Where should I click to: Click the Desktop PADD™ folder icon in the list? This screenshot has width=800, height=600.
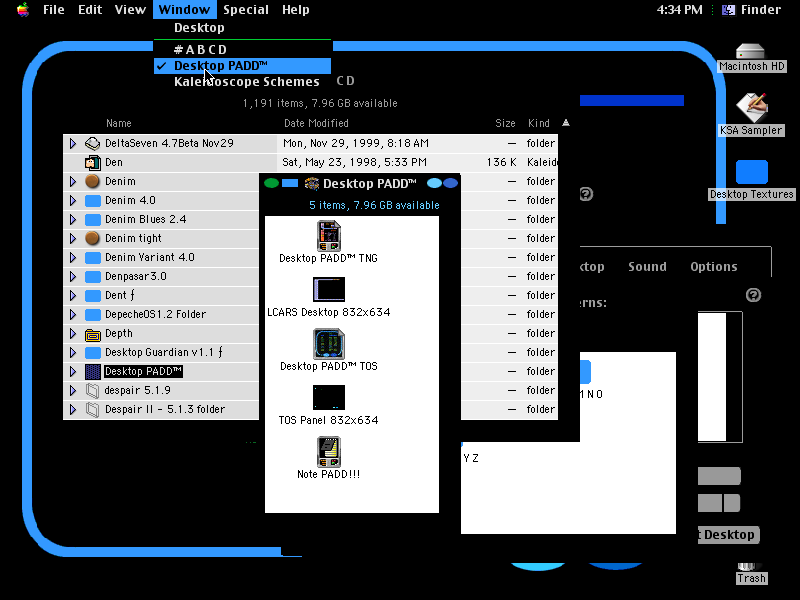coord(92,371)
